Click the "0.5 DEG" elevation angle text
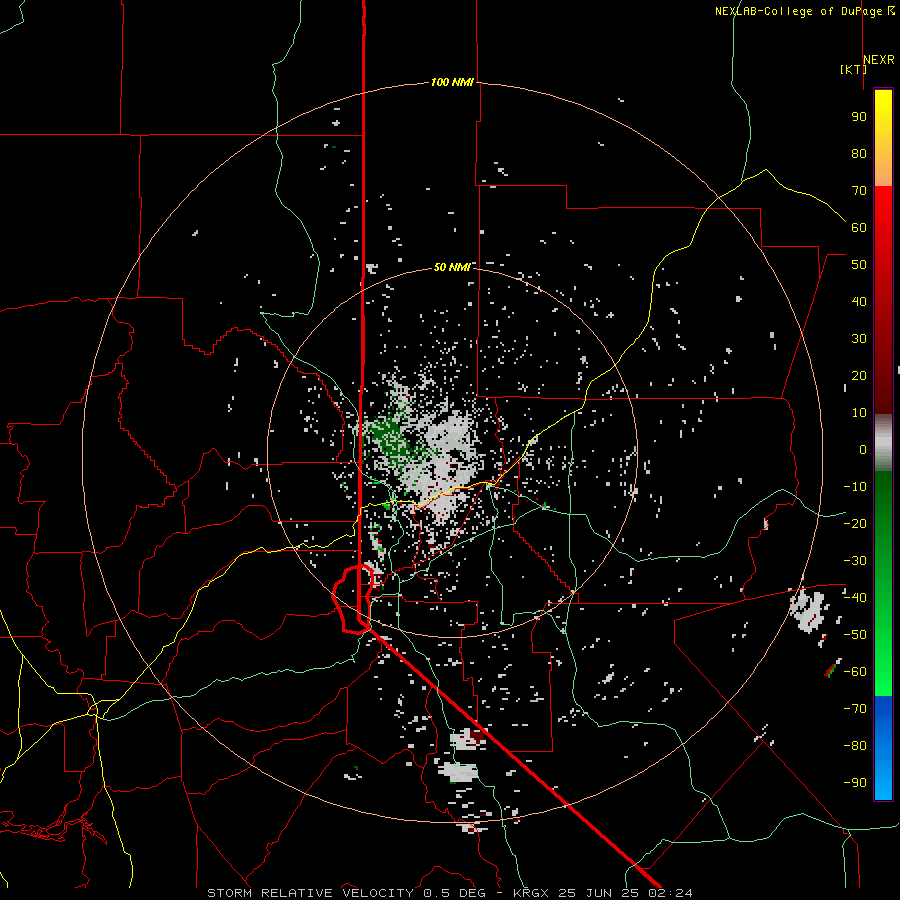Image resolution: width=900 pixels, height=900 pixels. click(454, 893)
